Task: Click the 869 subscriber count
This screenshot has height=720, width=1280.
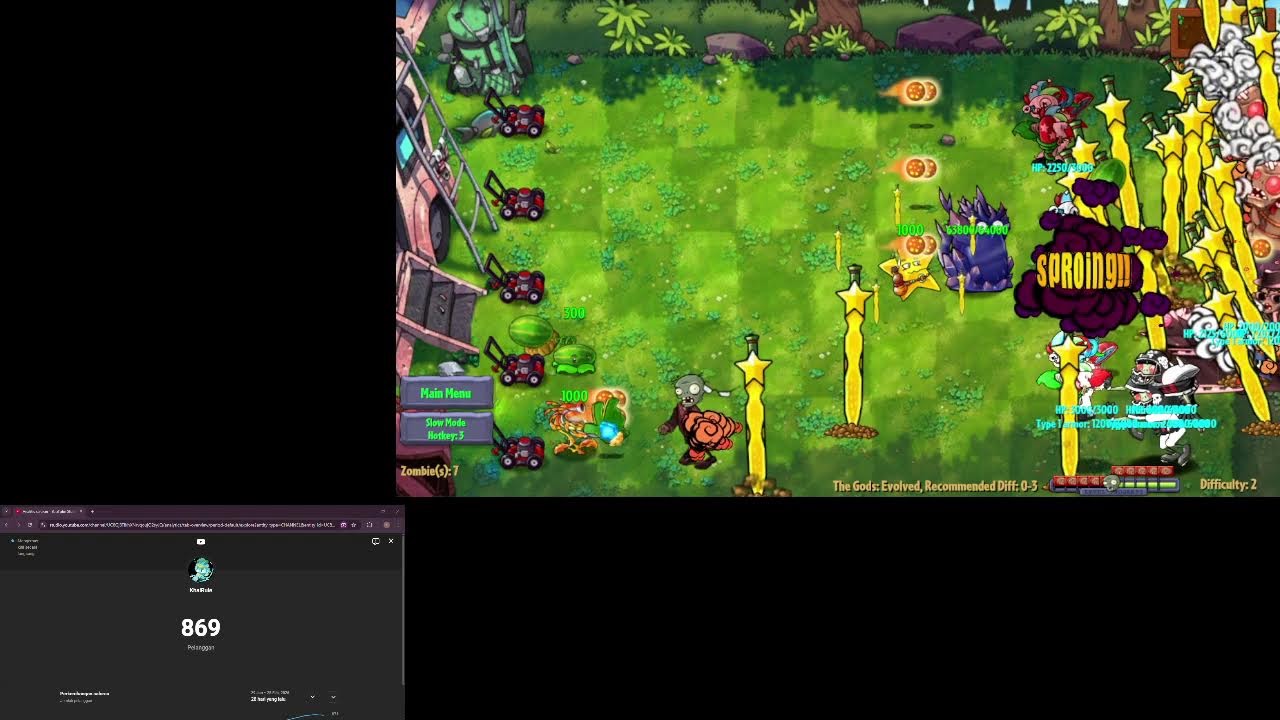Action: click(x=201, y=628)
